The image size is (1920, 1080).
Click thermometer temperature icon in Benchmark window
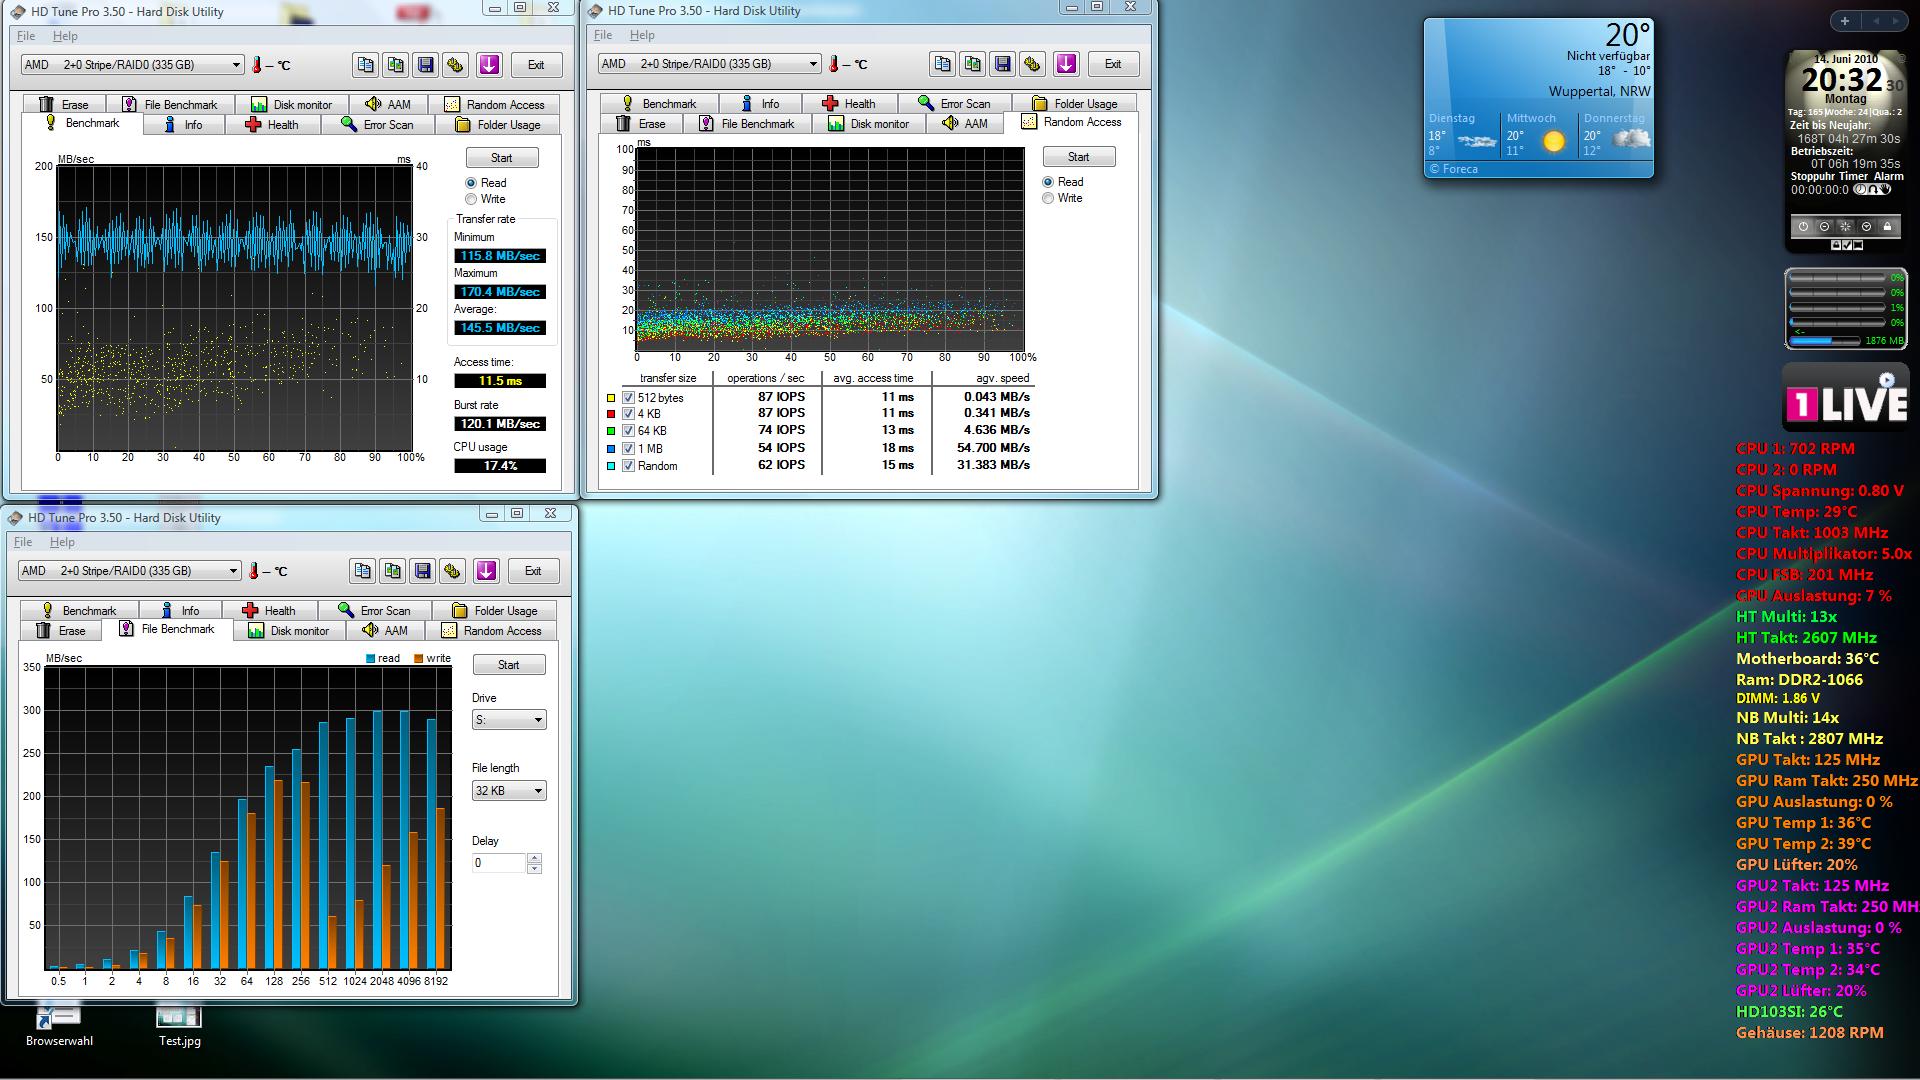click(x=257, y=65)
